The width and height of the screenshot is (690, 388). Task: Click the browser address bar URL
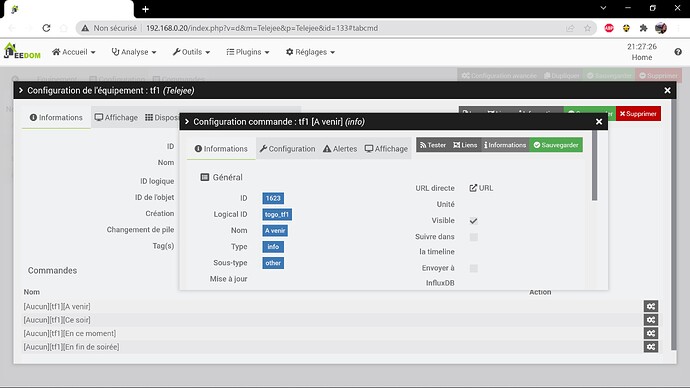pos(262,28)
